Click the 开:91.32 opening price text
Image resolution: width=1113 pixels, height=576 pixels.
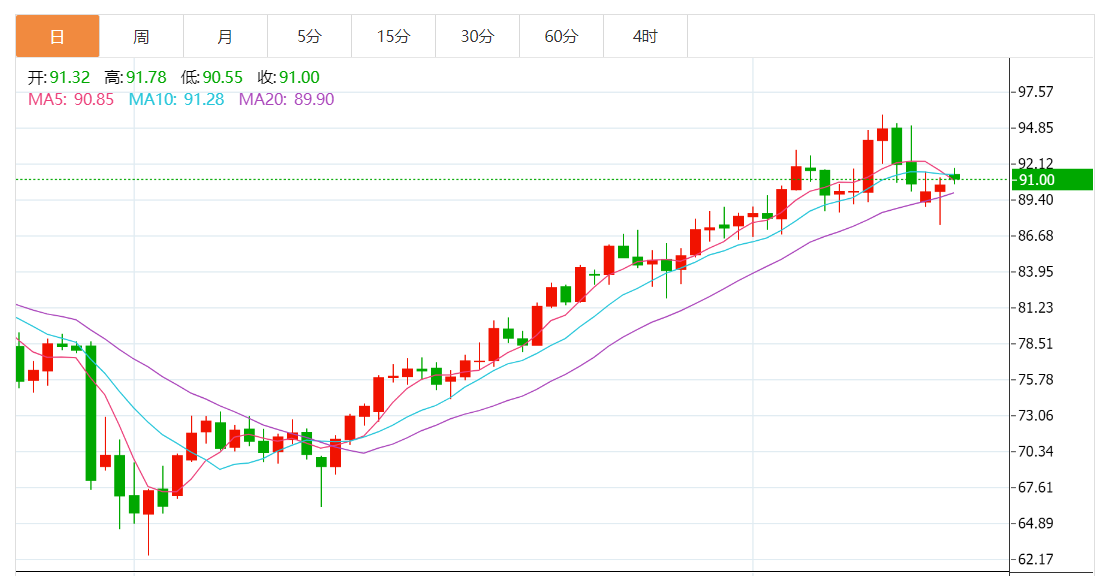[x=59, y=78]
